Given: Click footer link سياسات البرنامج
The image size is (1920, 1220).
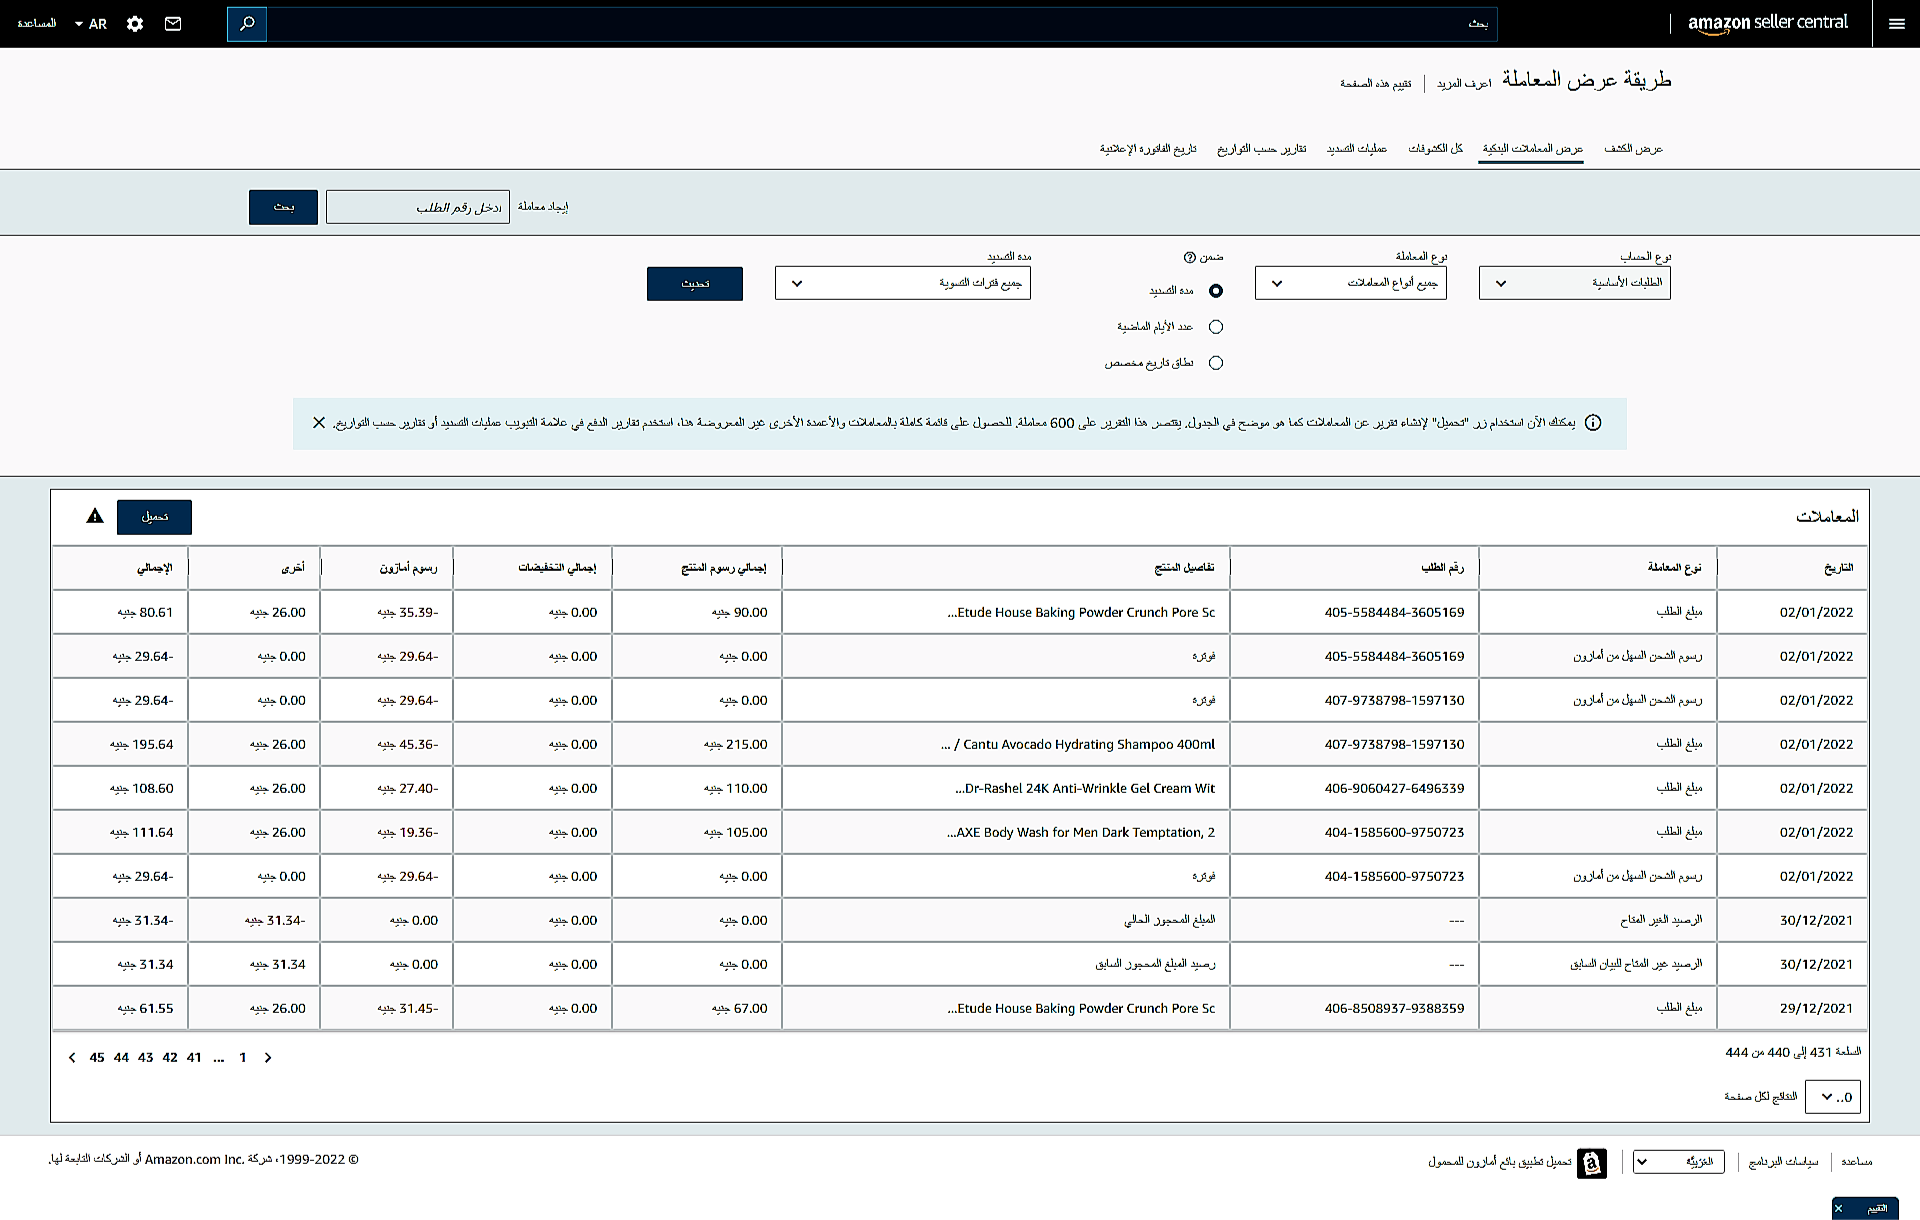Looking at the screenshot, I should tap(1783, 1162).
